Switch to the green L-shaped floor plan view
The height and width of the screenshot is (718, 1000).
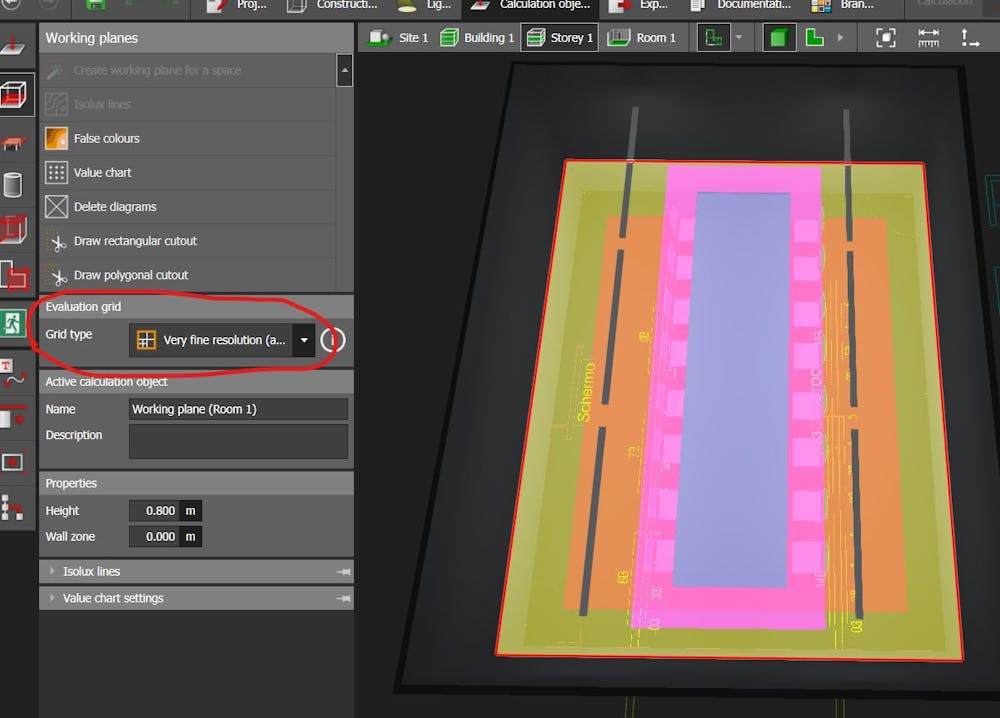point(814,38)
